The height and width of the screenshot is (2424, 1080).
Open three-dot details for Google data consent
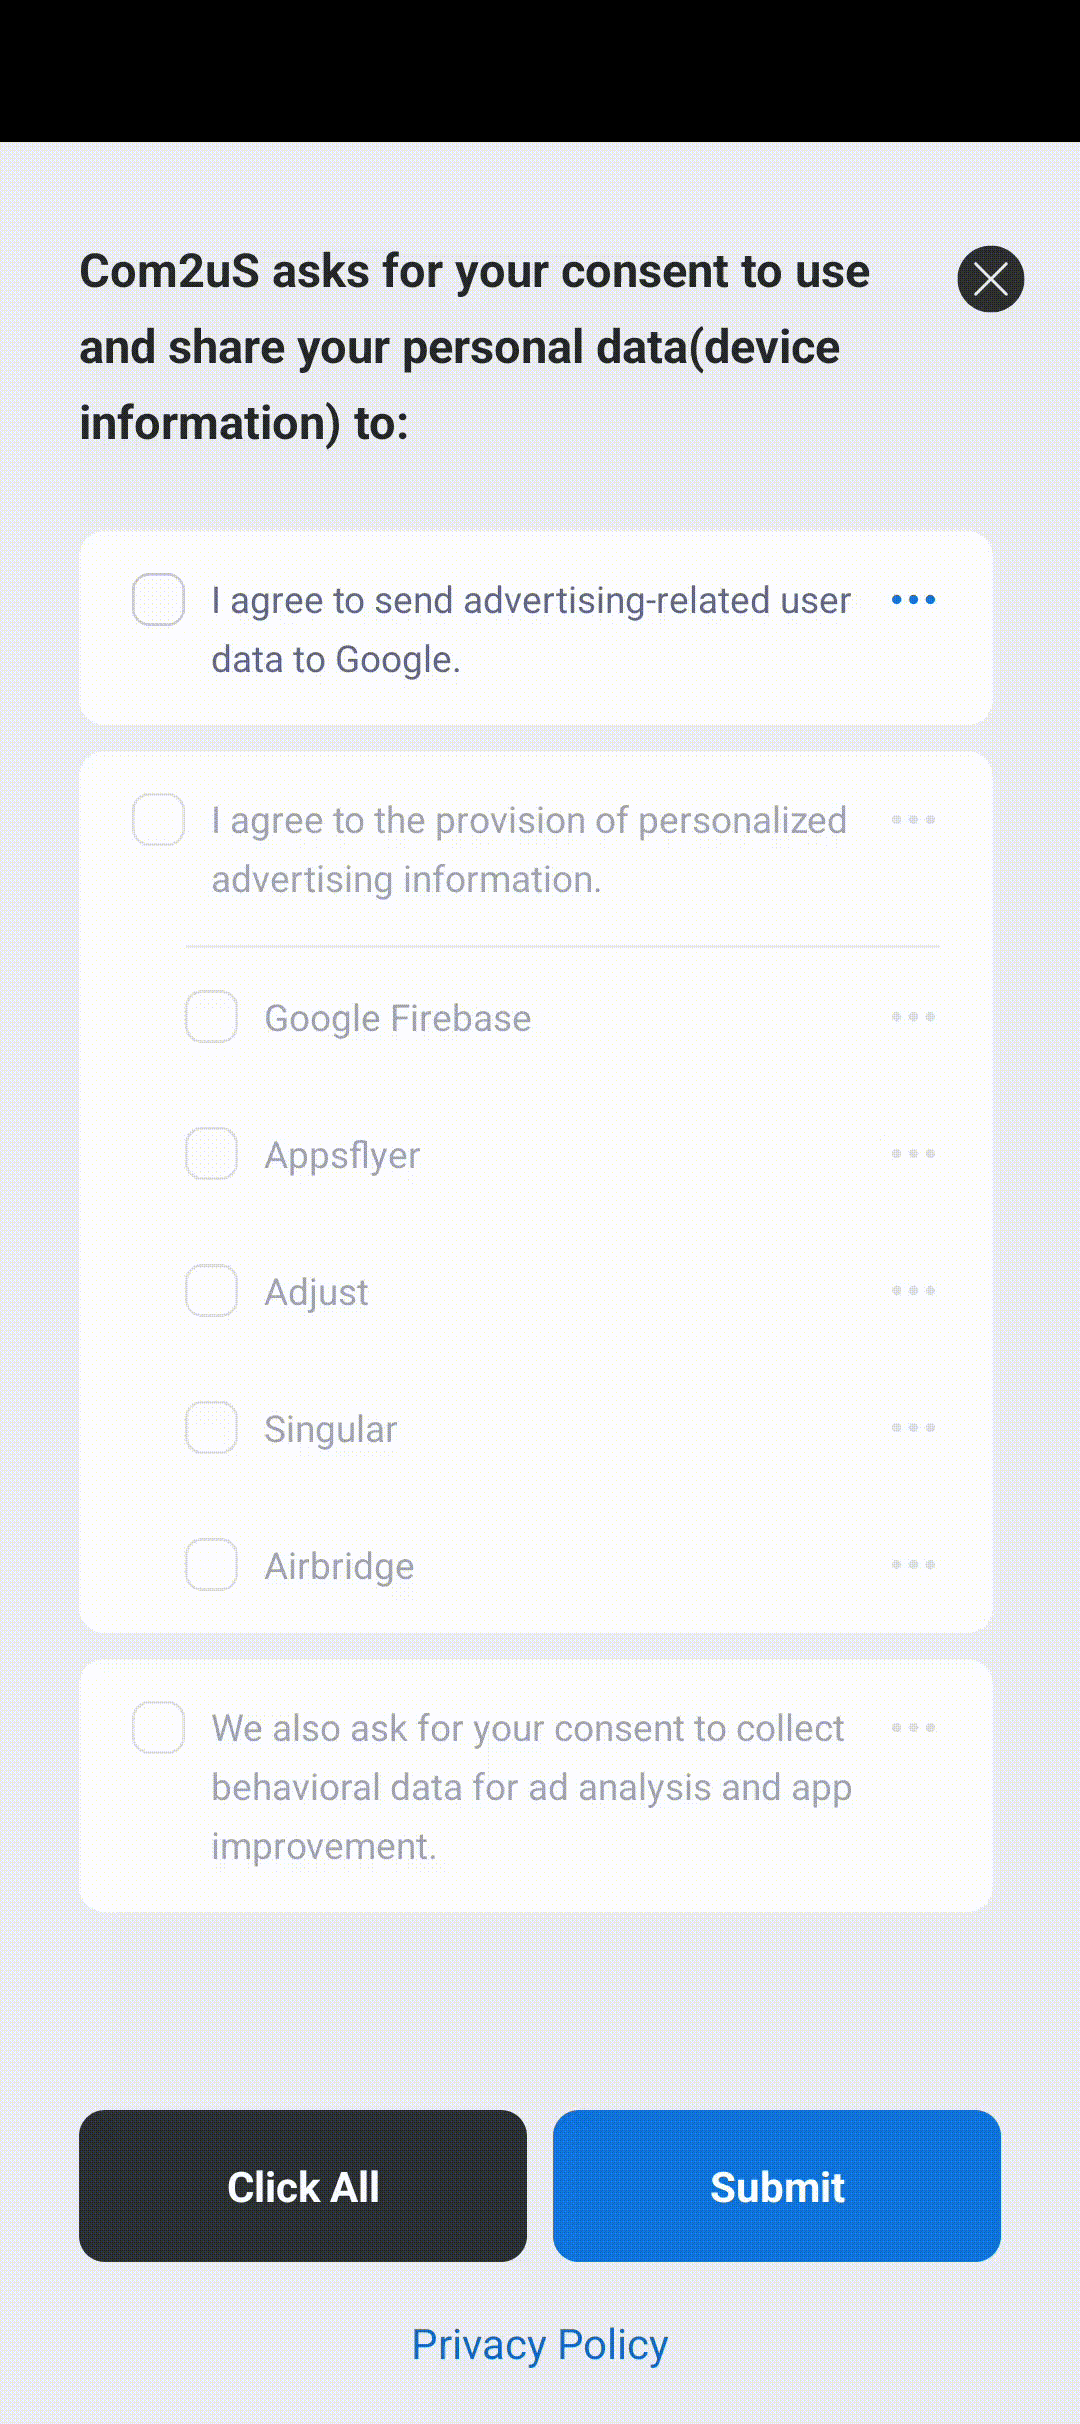(x=913, y=600)
